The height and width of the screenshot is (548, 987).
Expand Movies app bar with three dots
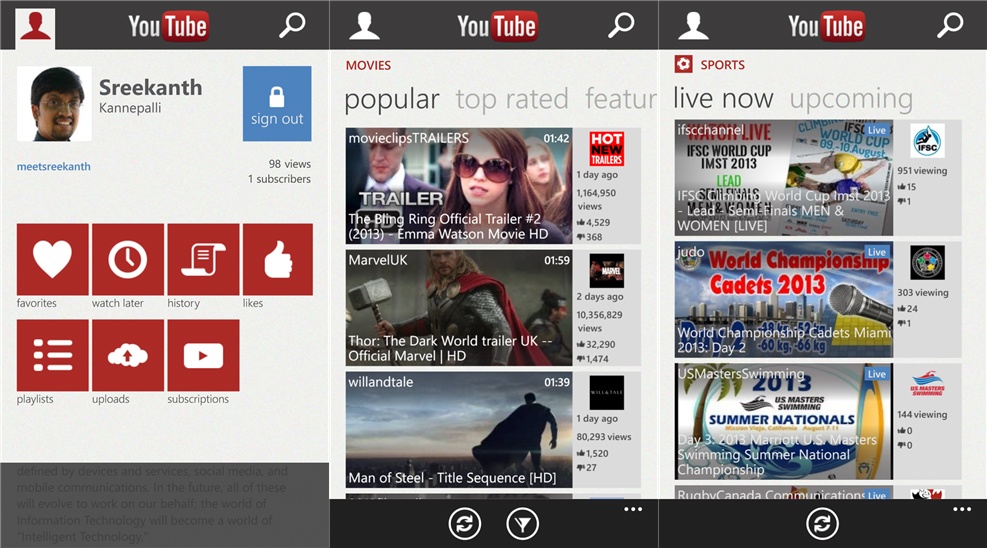pyautogui.click(x=633, y=509)
